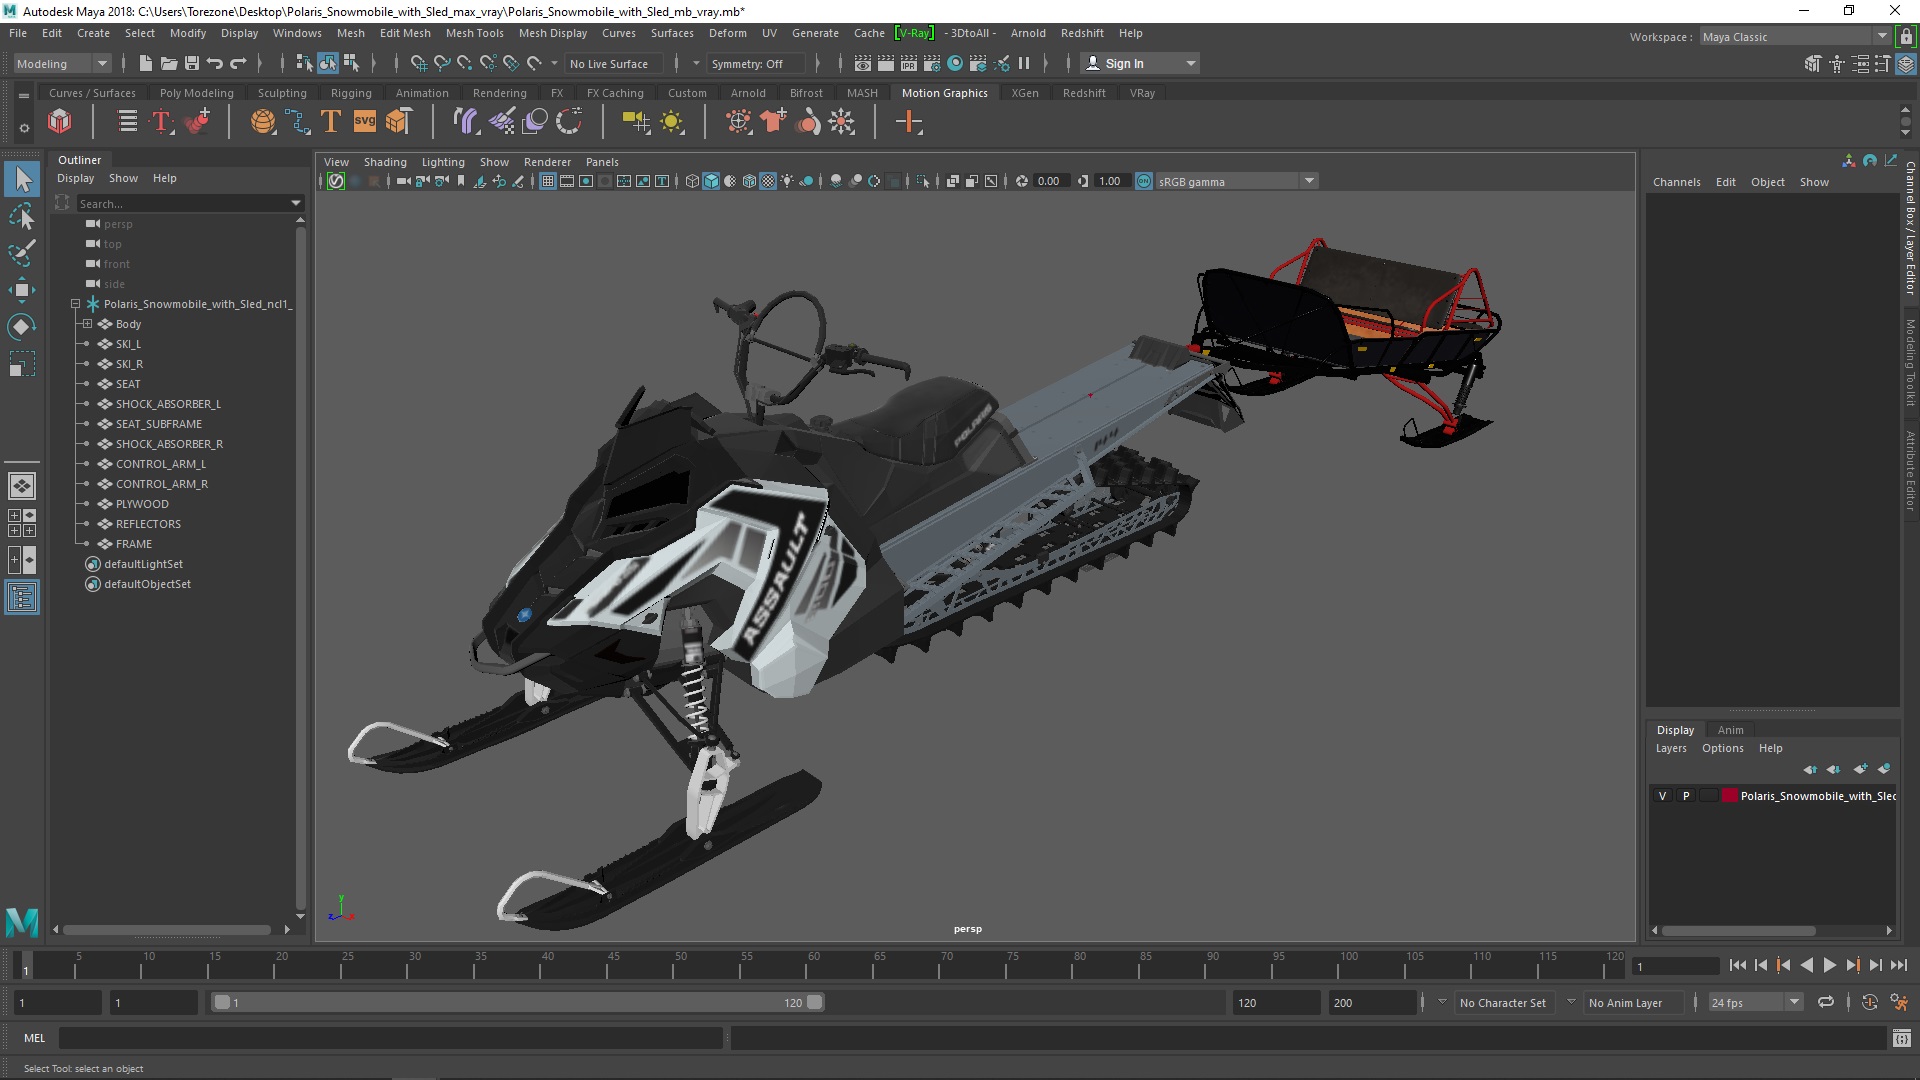Toggle loop playback icon
The width and height of the screenshot is (1920, 1080).
tap(1826, 1002)
